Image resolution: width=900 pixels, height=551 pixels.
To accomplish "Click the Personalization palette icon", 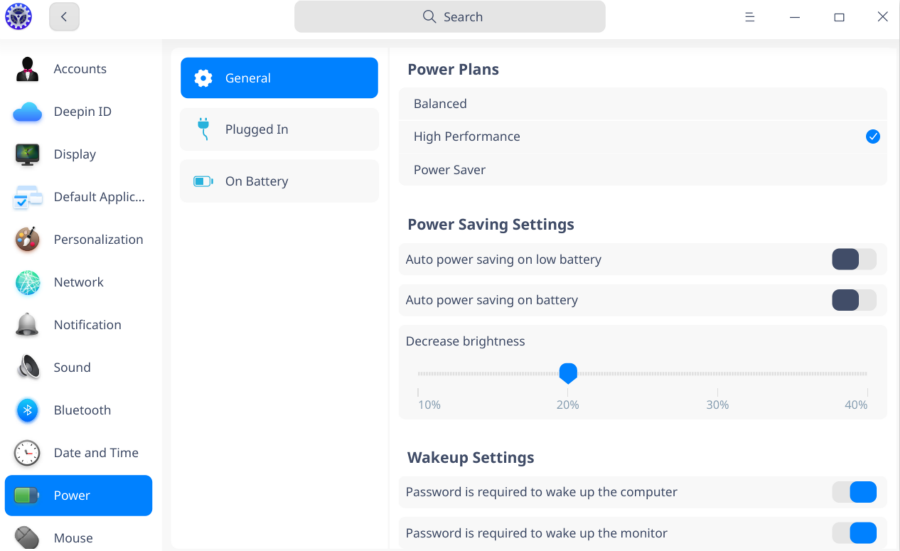I will coord(27,240).
